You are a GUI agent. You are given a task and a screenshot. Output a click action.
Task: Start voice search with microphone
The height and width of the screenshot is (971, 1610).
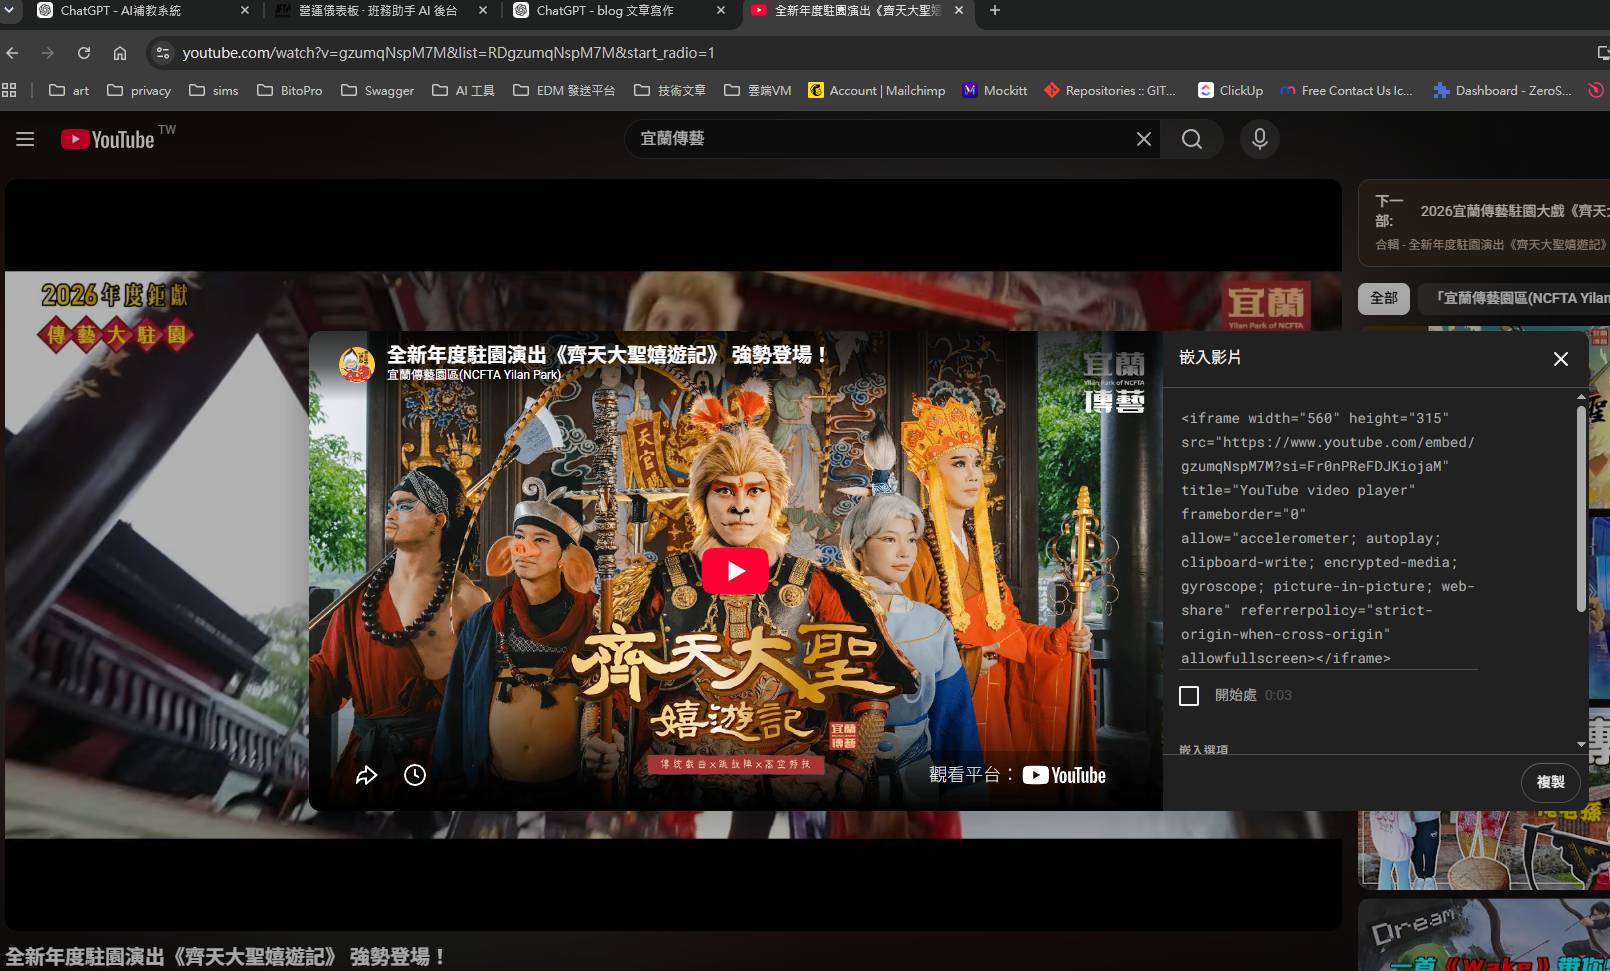[1260, 139]
